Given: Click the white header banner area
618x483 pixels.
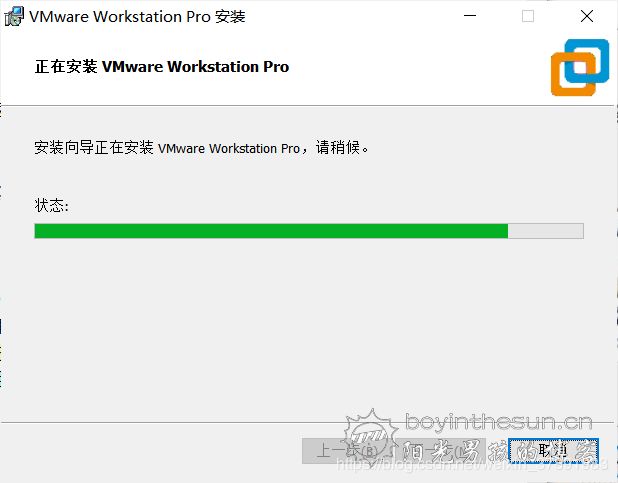Looking at the screenshot, I should click(309, 66).
